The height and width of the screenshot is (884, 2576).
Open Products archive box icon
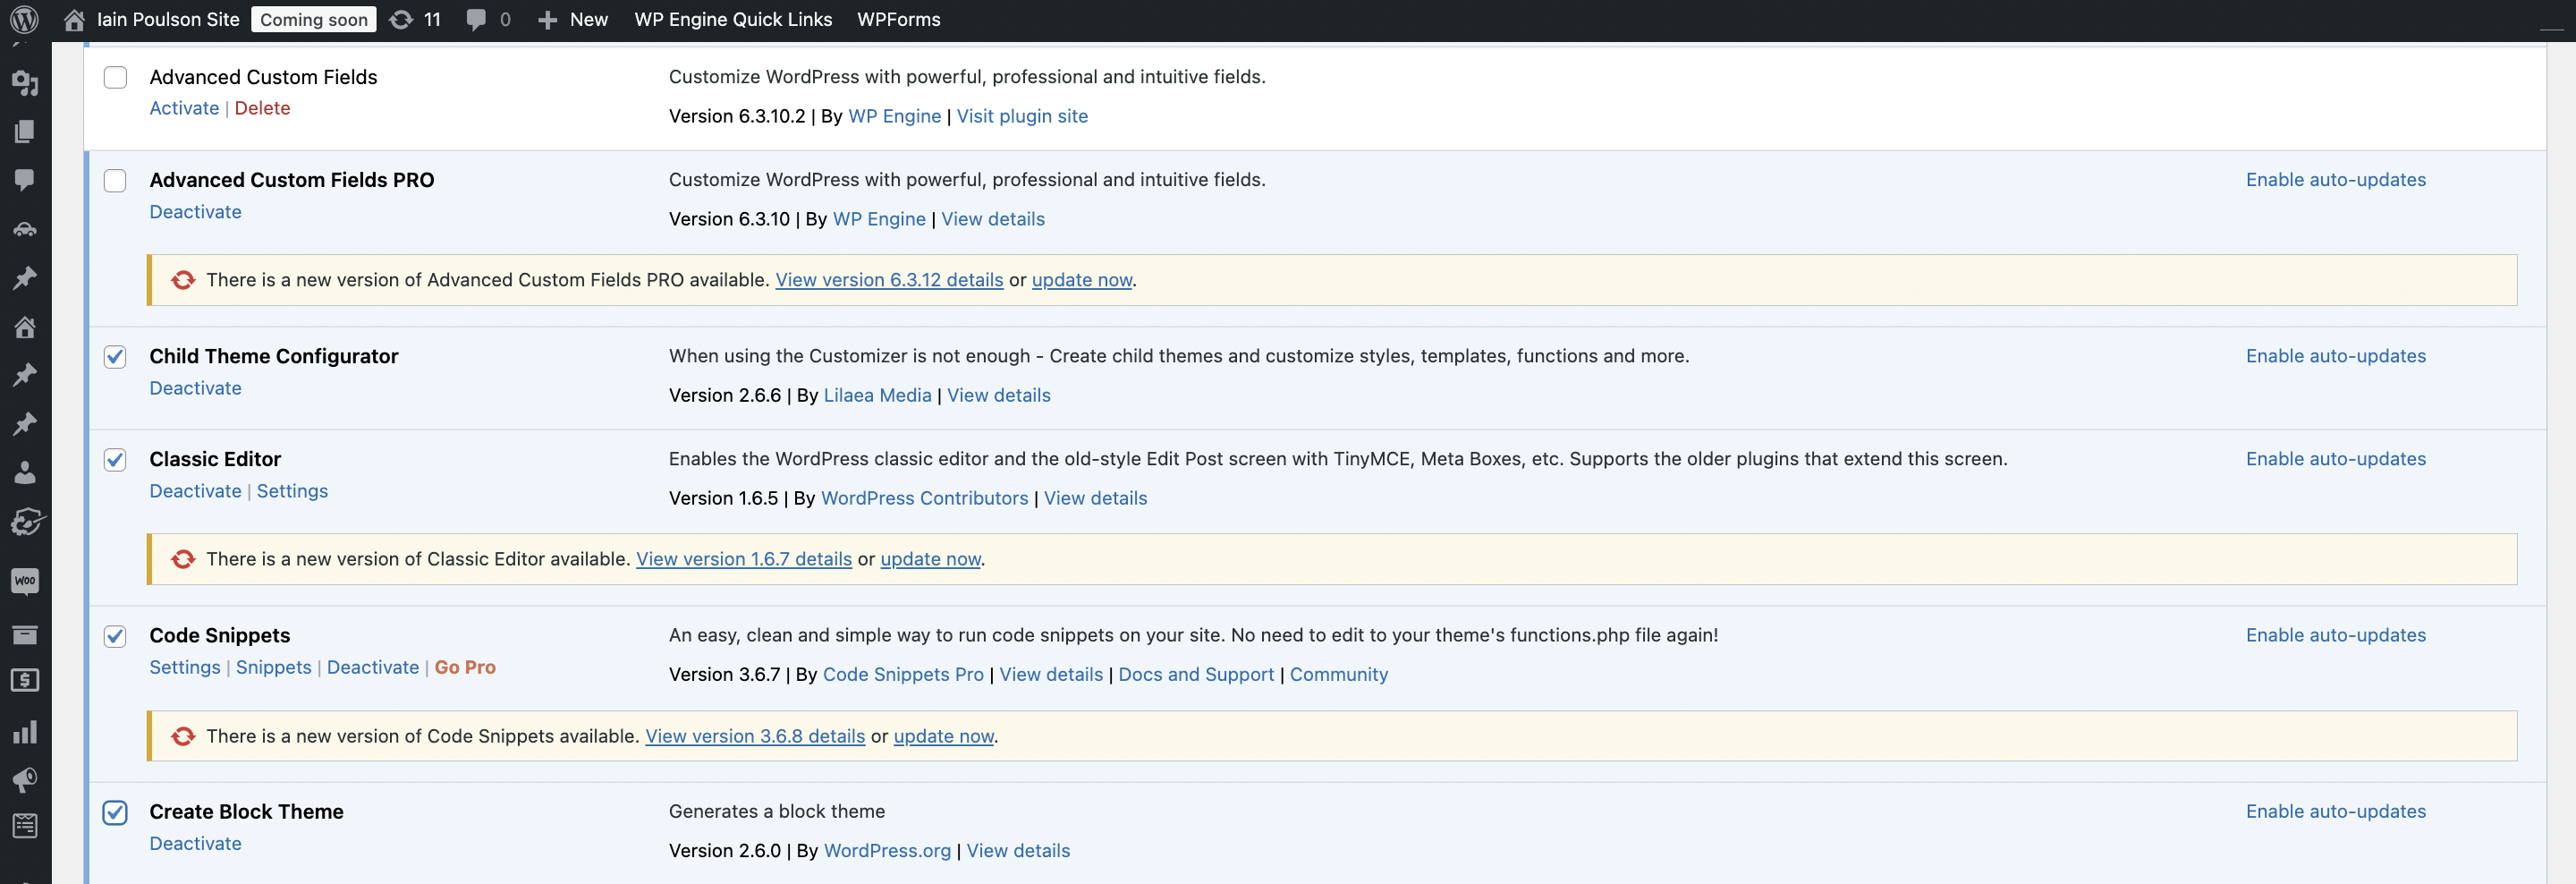pos(25,634)
